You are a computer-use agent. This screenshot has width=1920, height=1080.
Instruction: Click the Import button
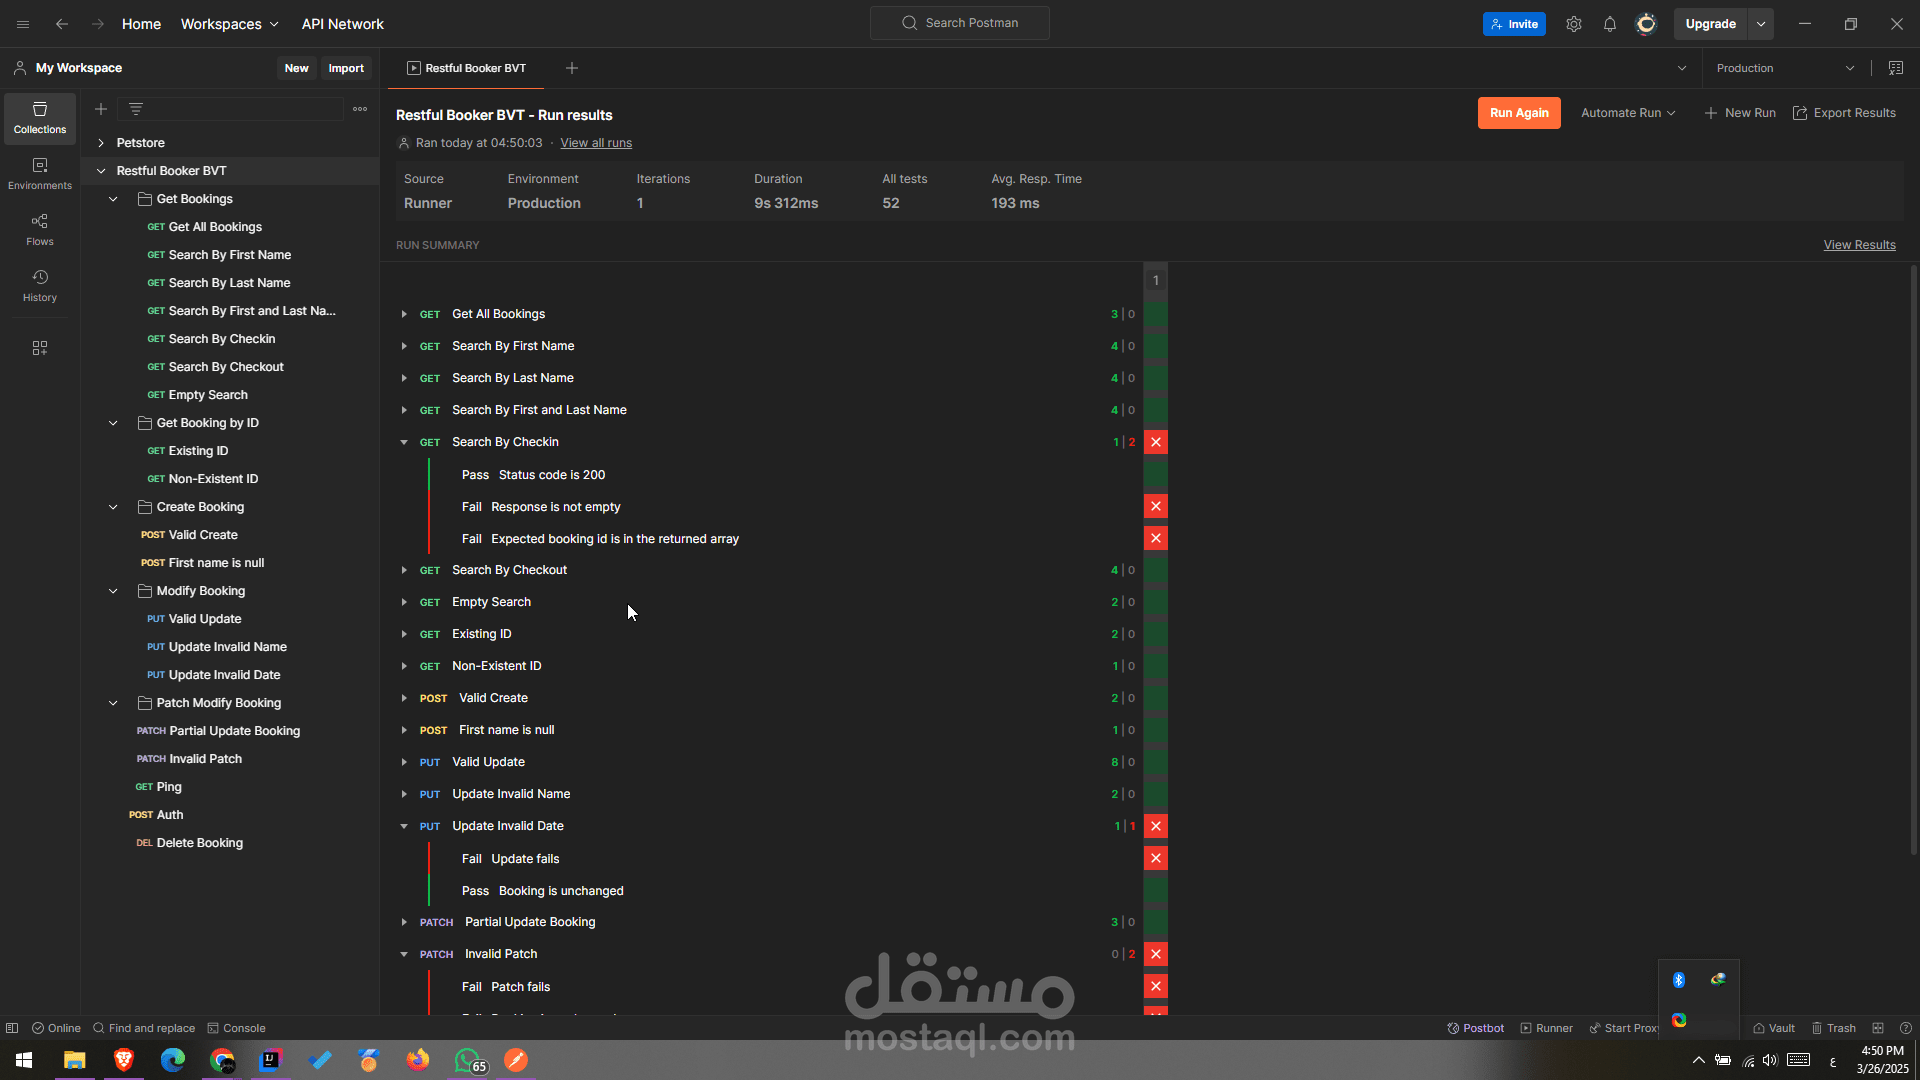pos(346,68)
